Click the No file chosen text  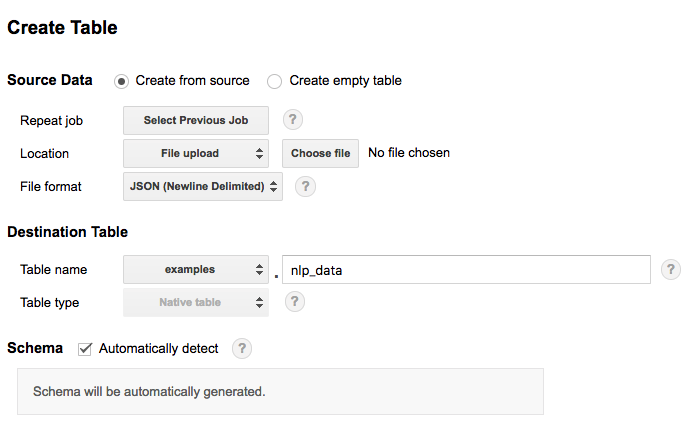coord(409,153)
